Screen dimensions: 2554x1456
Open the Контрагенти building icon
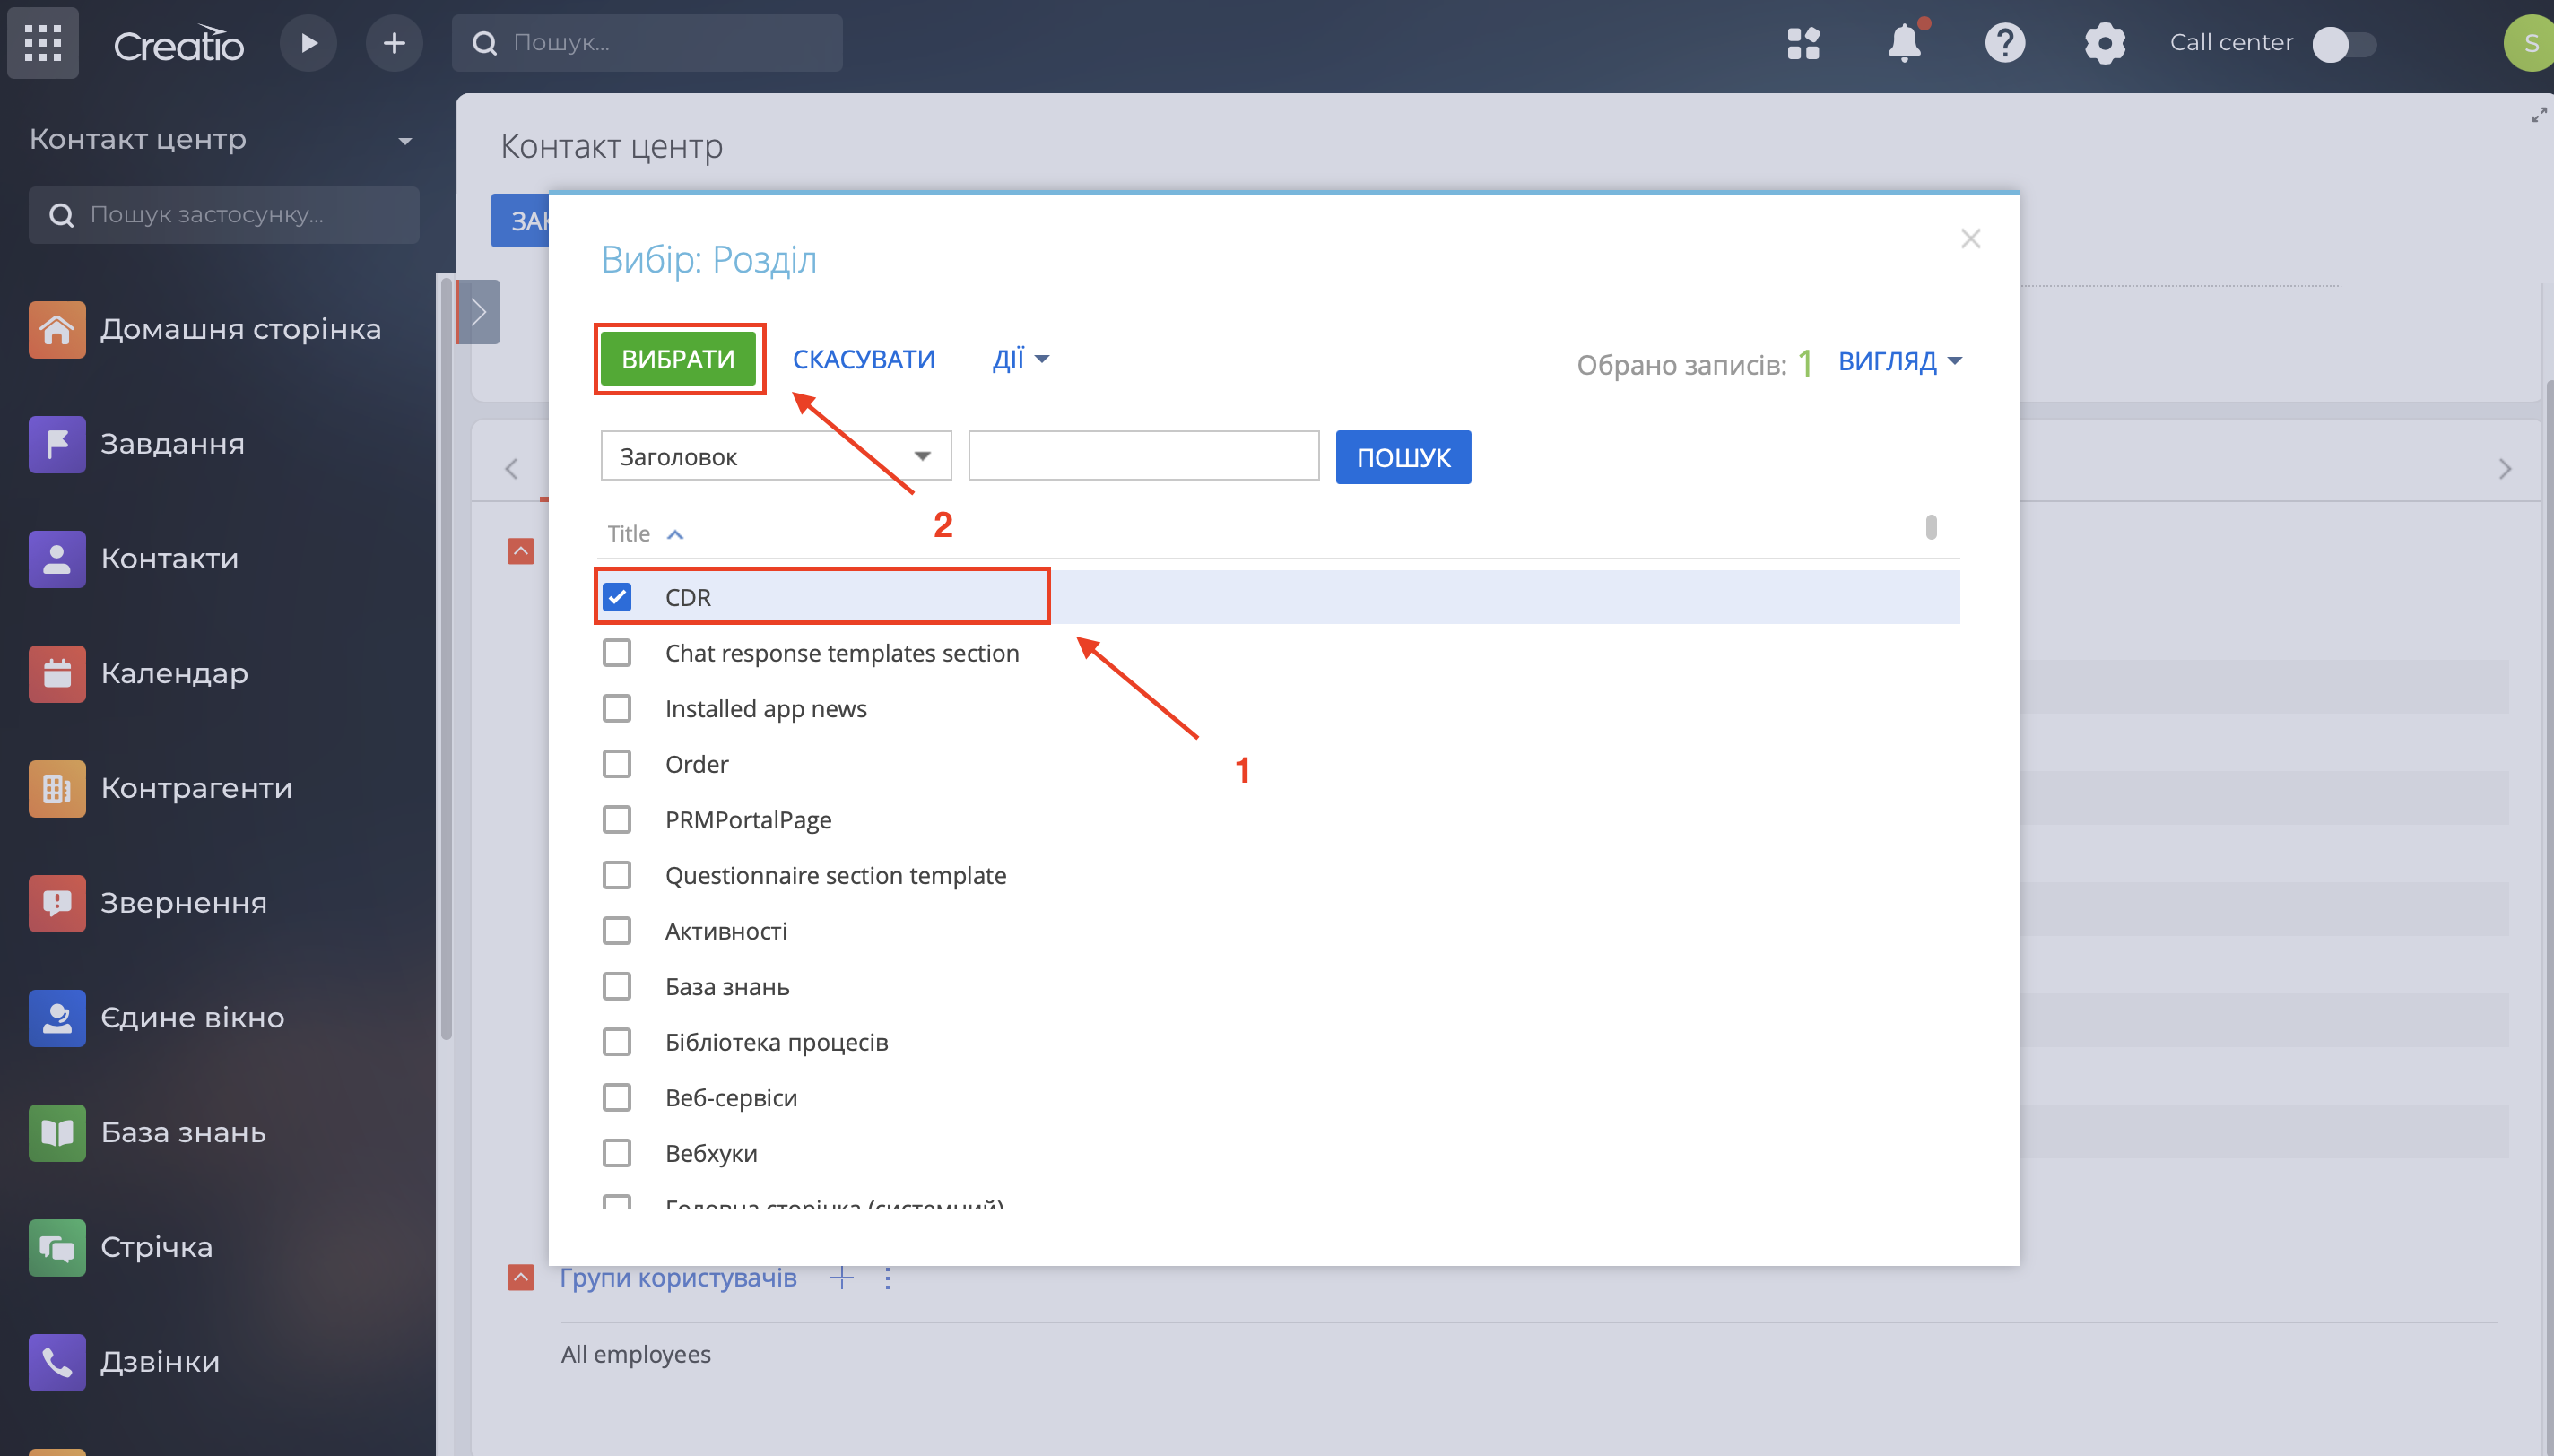(57, 789)
